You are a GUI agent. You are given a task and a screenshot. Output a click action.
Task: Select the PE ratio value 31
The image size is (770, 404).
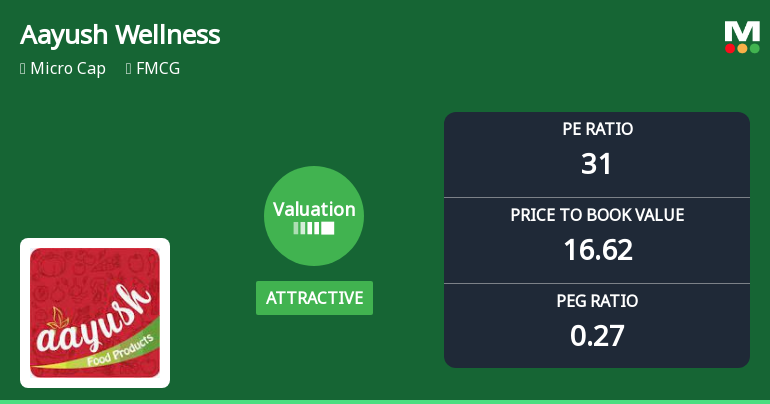597,163
